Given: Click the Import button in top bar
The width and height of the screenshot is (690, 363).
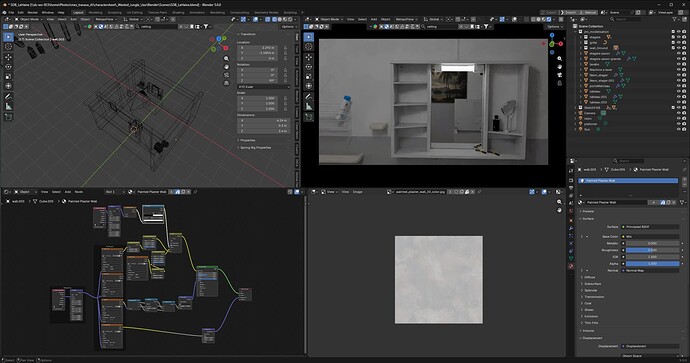Looking at the screenshot, I should [x=569, y=12].
